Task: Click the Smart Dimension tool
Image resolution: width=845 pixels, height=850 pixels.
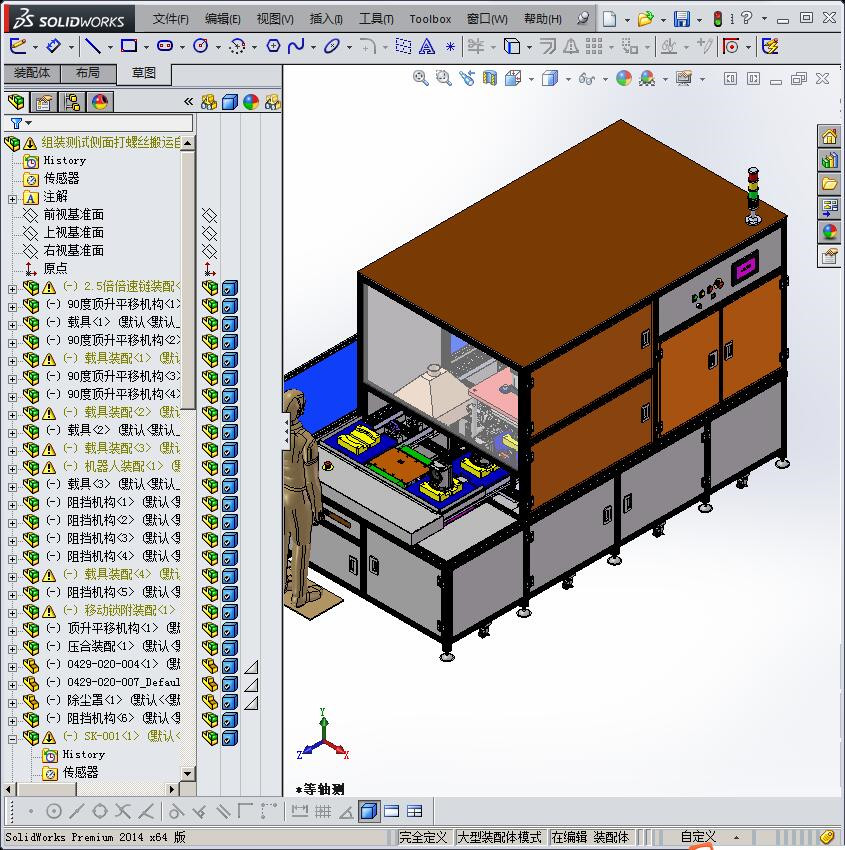Action: [53, 46]
